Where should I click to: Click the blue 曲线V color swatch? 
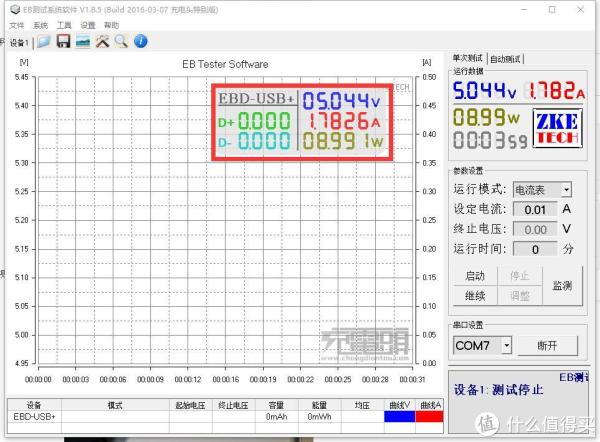[399, 416]
